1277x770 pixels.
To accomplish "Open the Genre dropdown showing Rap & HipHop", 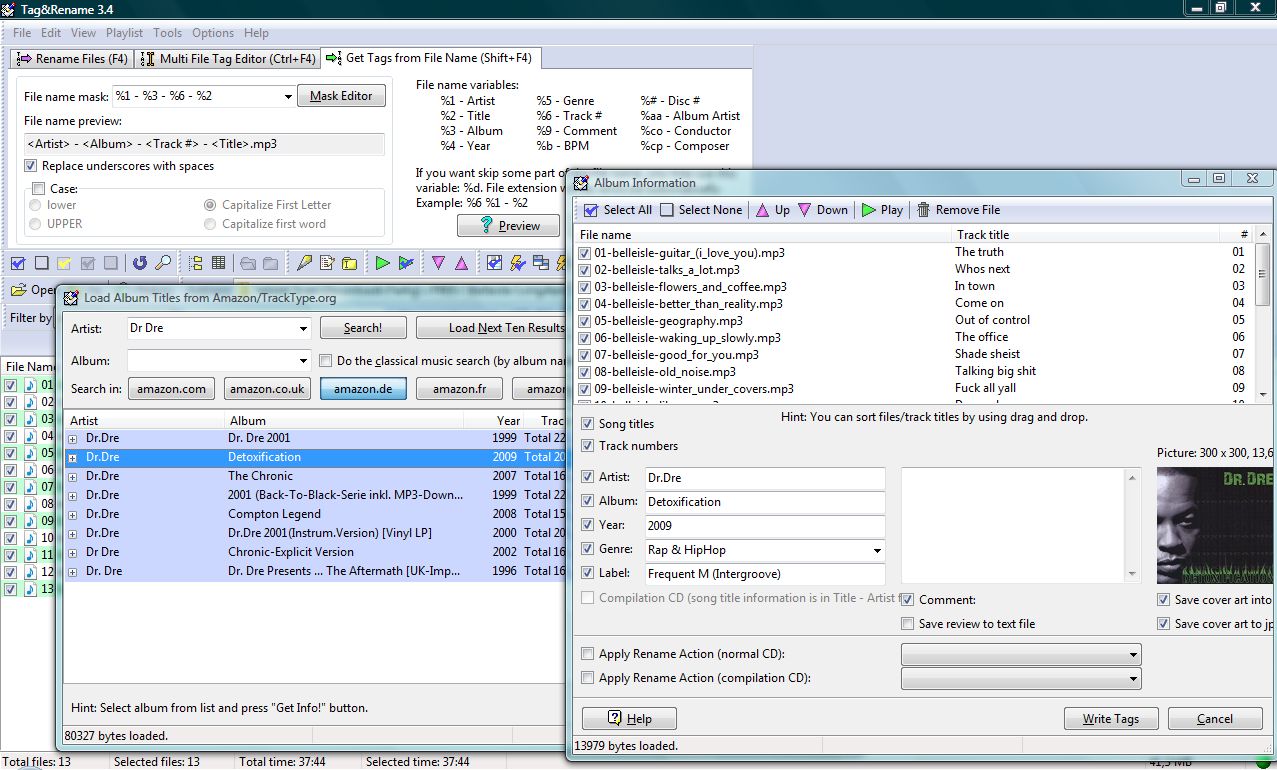I will coord(877,550).
